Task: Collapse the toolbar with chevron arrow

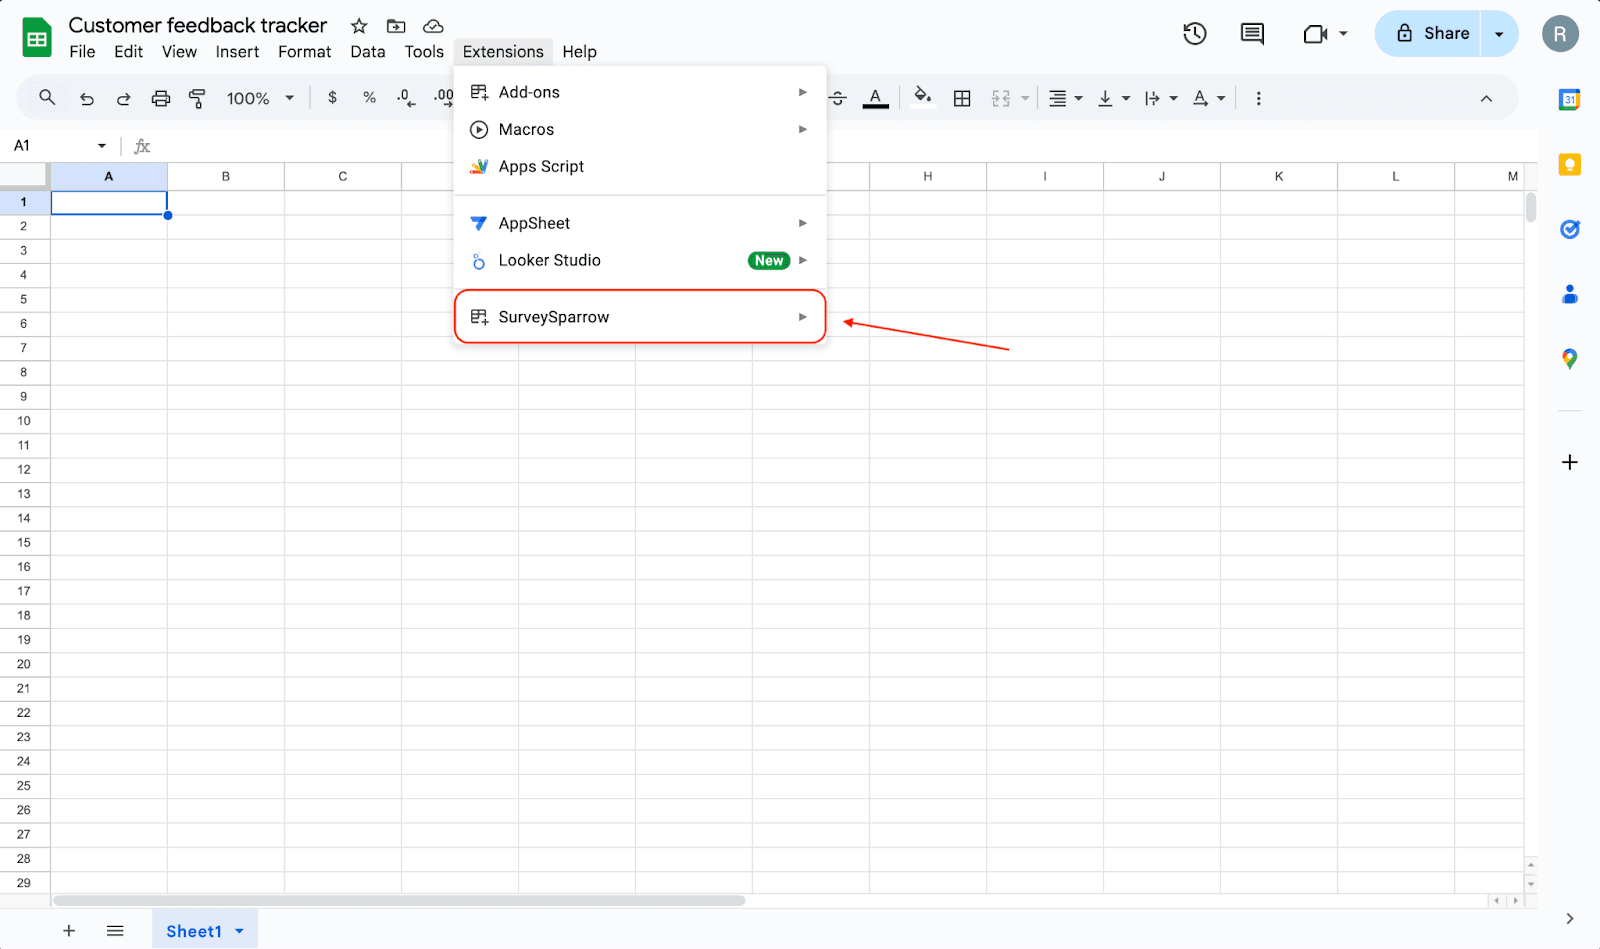Action: (1486, 98)
